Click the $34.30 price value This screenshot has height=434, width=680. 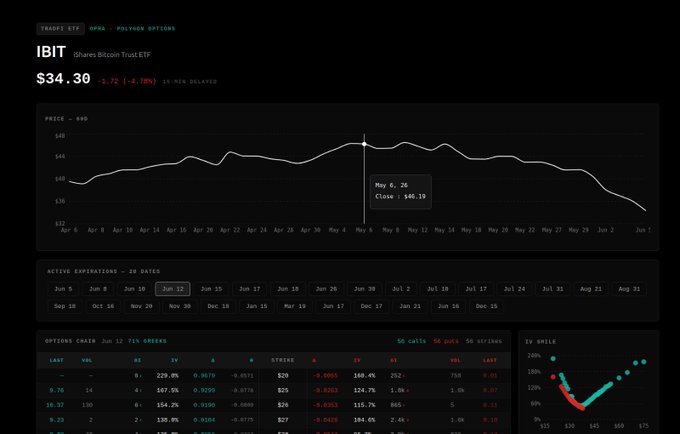tap(63, 78)
